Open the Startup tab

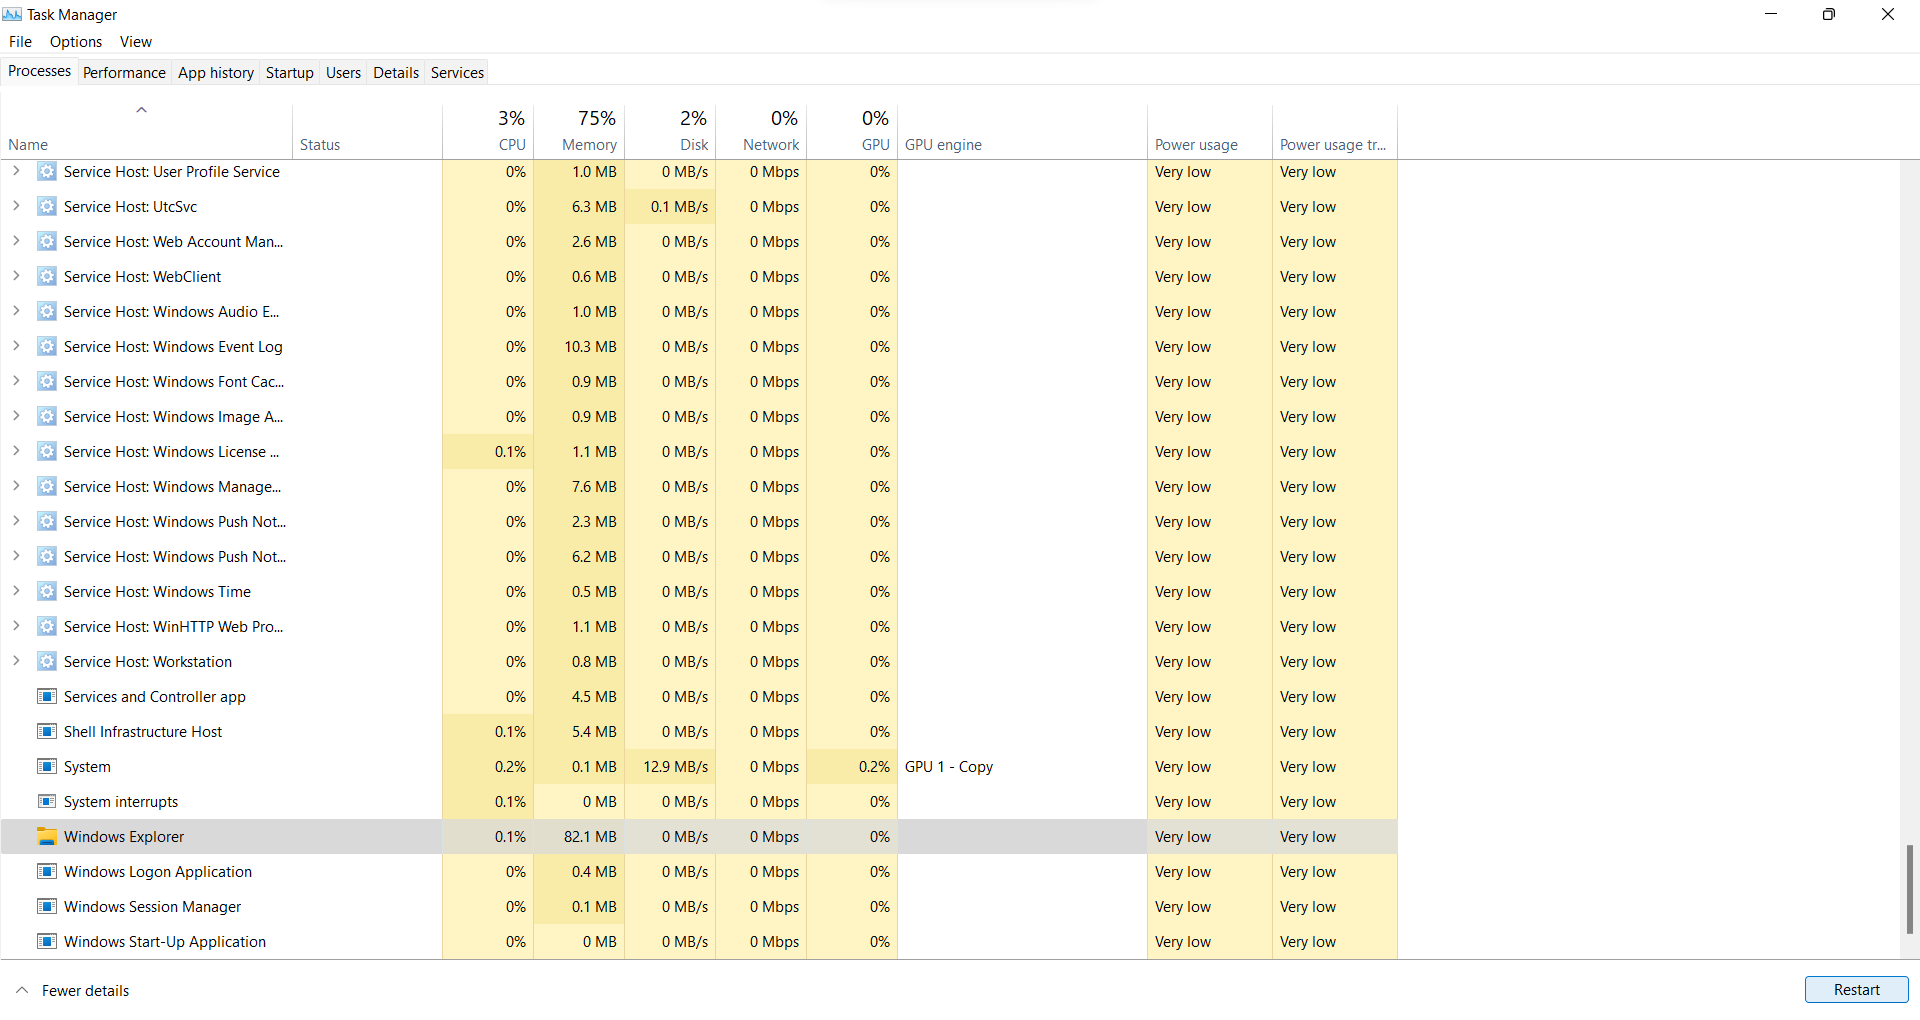click(289, 72)
